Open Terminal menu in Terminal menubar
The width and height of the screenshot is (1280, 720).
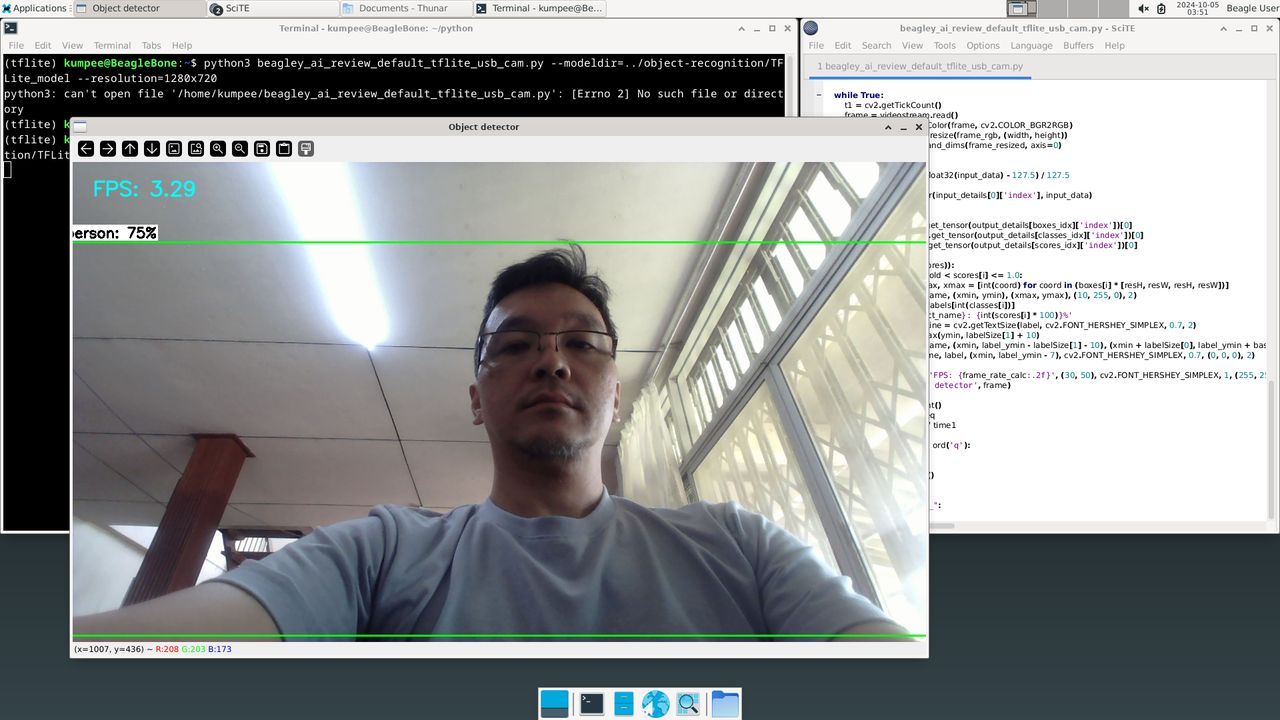(x=112, y=45)
